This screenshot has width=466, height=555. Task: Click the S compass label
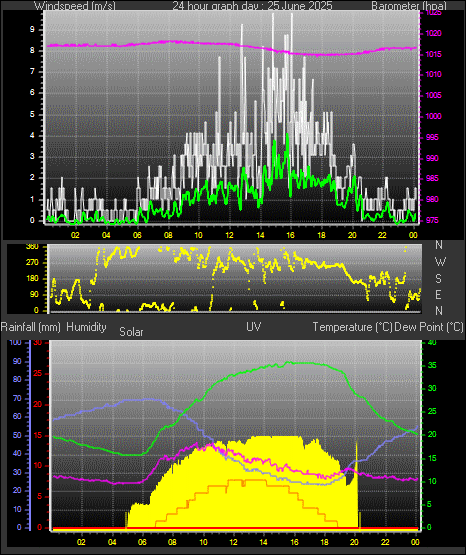click(438, 279)
